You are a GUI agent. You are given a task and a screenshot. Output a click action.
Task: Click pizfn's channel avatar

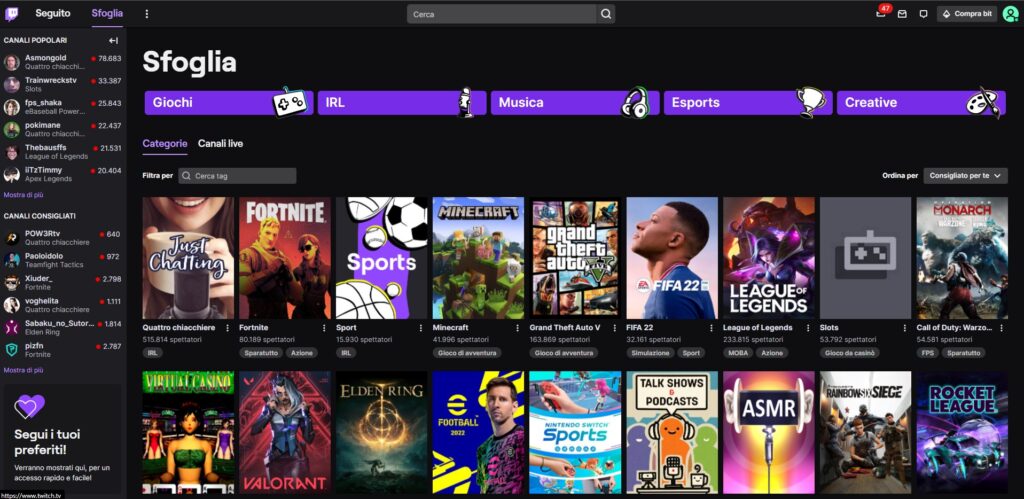pyautogui.click(x=12, y=349)
